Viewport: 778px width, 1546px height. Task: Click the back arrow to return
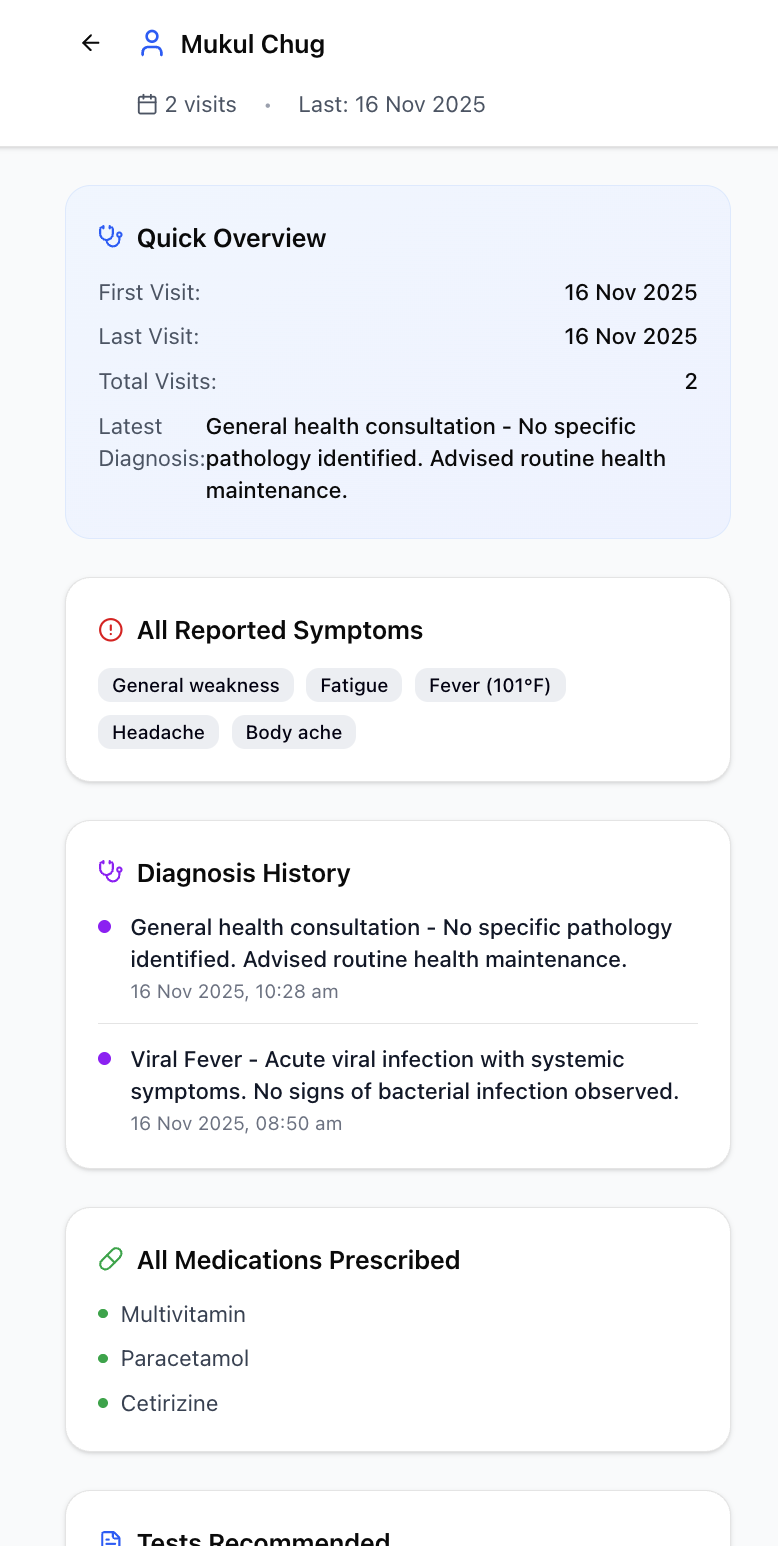[x=89, y=43]
